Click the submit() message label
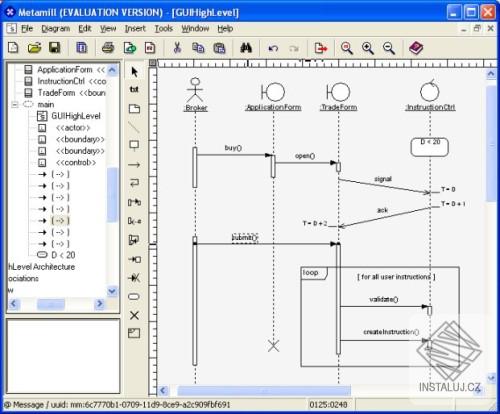500x414 pixels. (245, 237)
